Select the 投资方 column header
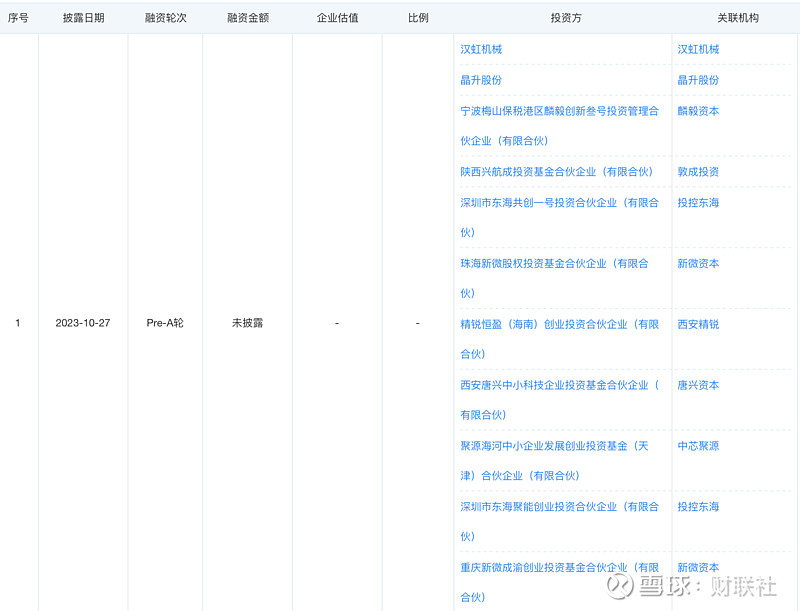 [566, 18]
